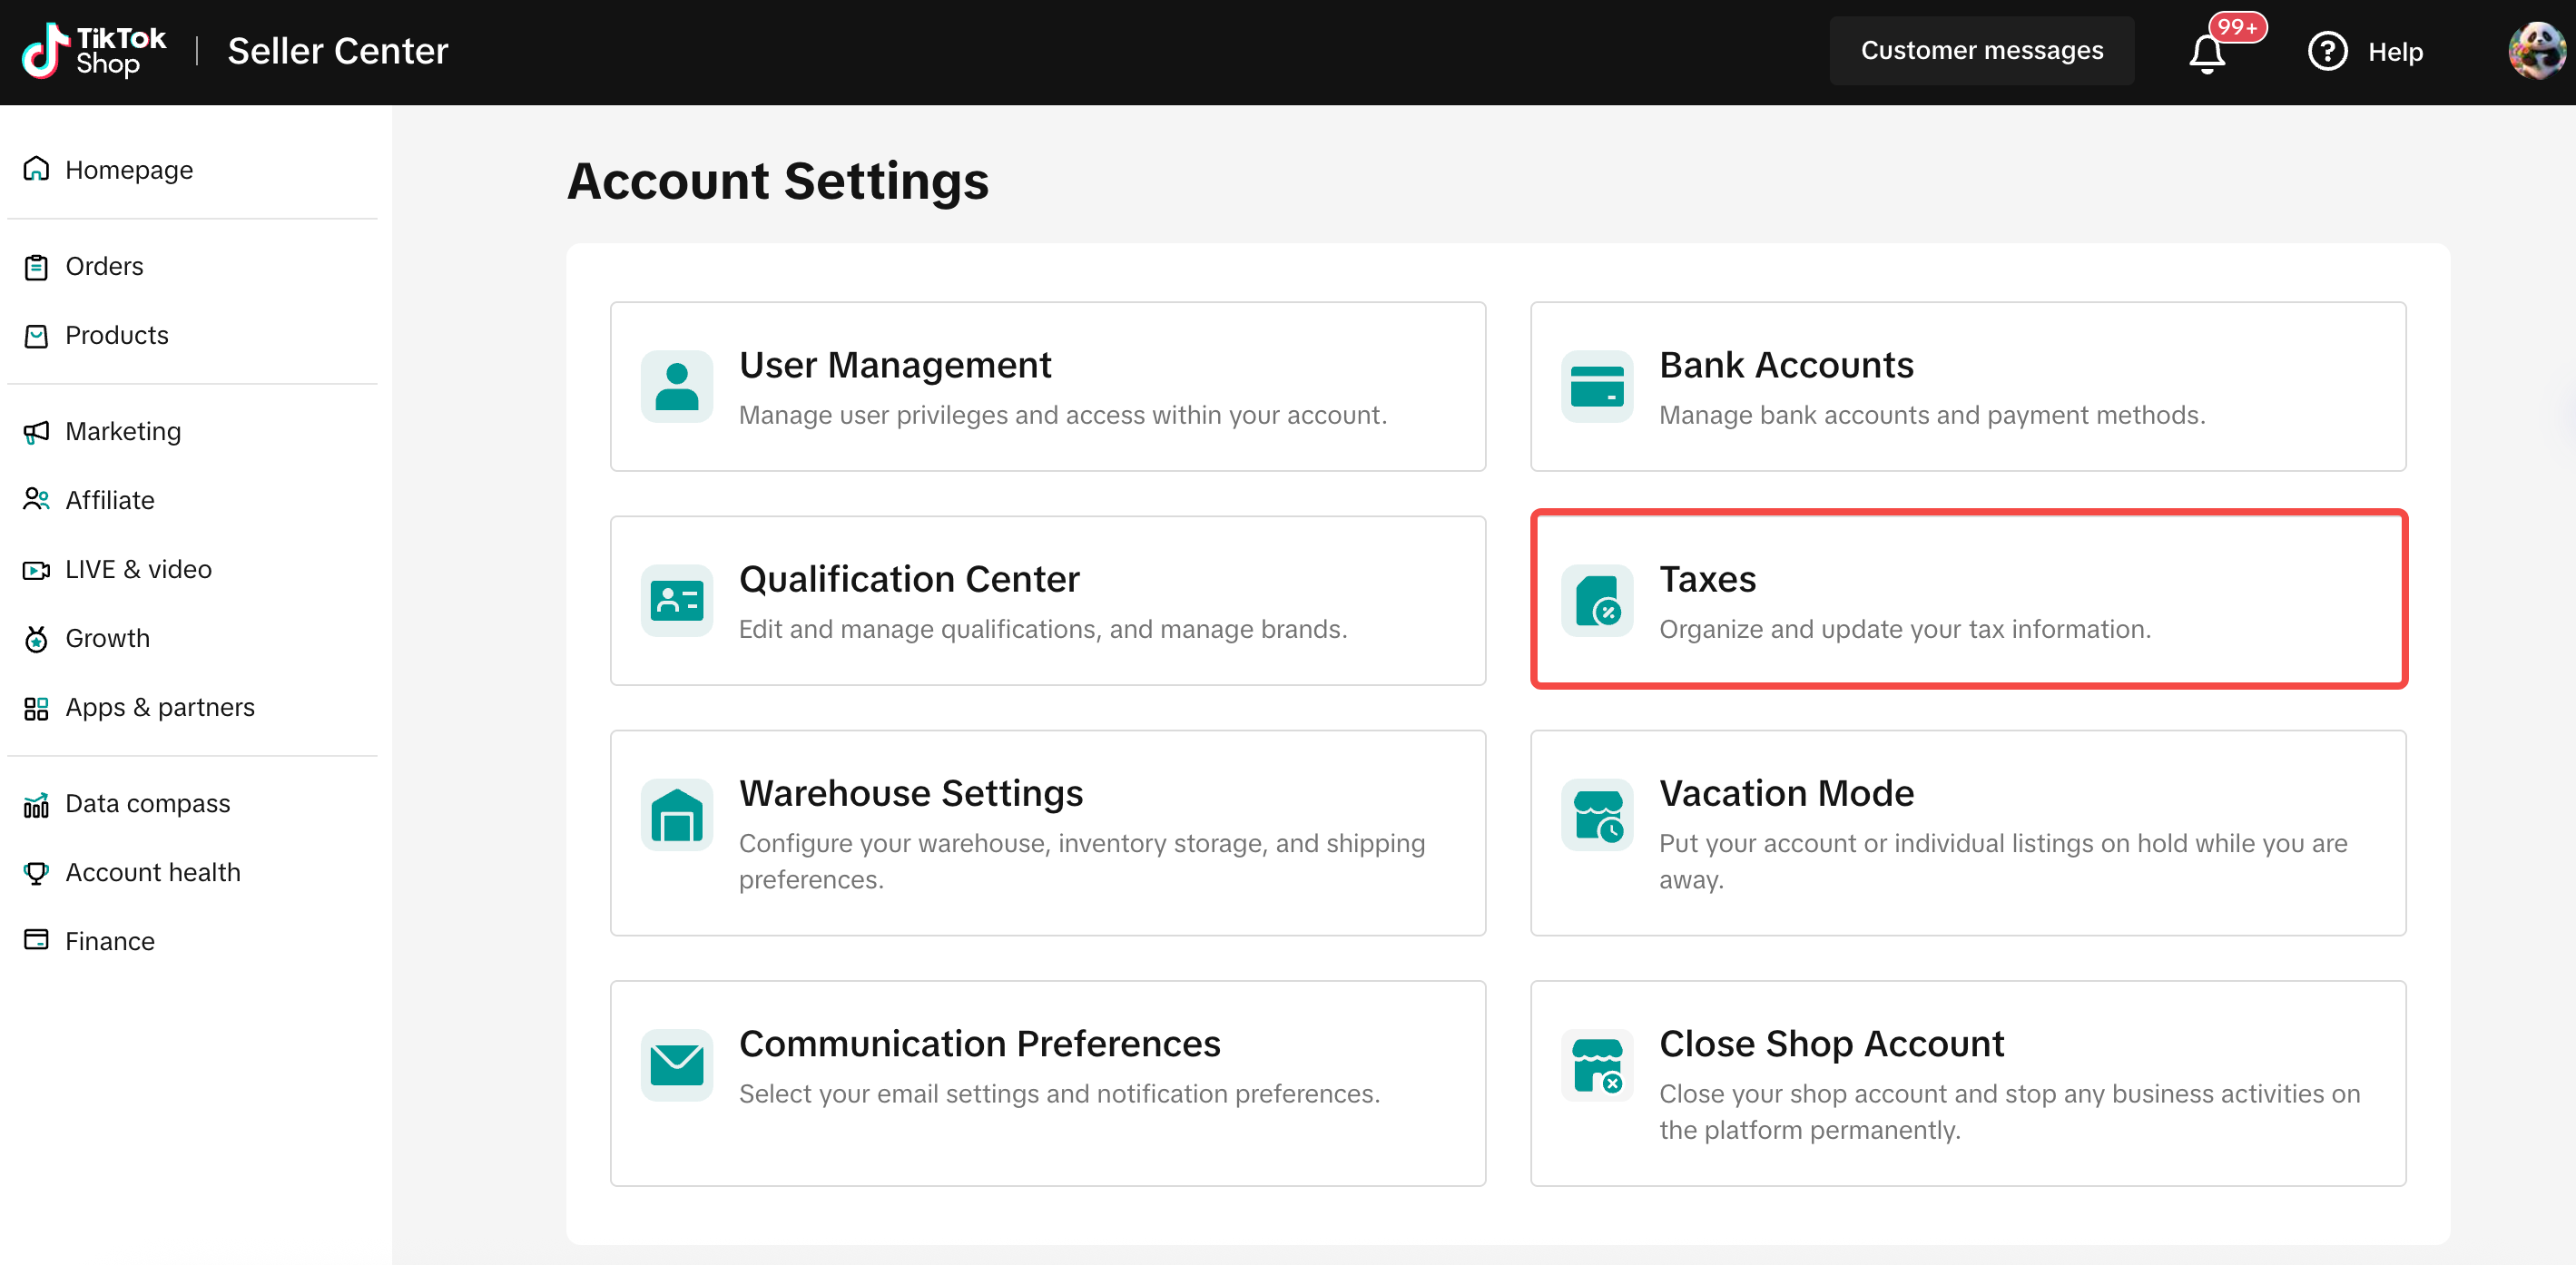The height and width of the screenshot is (1265, 2576).
Task: Click the Bank Accounts card icon
Action: tap(1597, 386)
